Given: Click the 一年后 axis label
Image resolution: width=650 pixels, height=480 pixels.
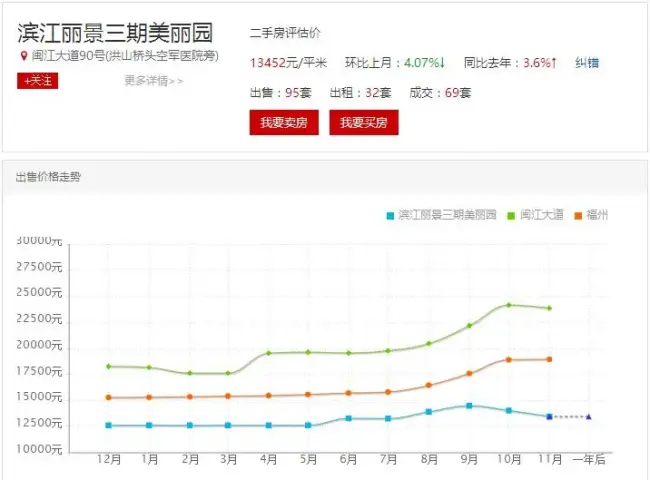Looking at the screenshot, I should tap(589, 459).
